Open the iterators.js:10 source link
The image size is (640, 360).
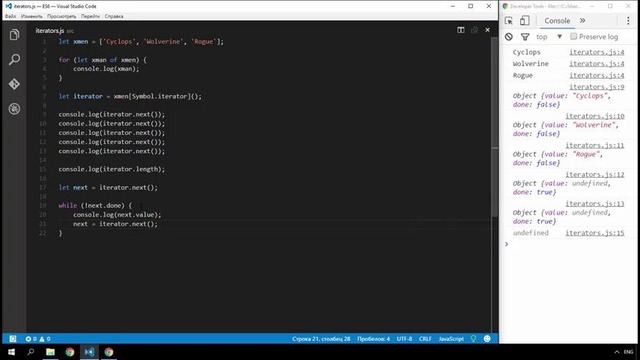pos(595,116)
